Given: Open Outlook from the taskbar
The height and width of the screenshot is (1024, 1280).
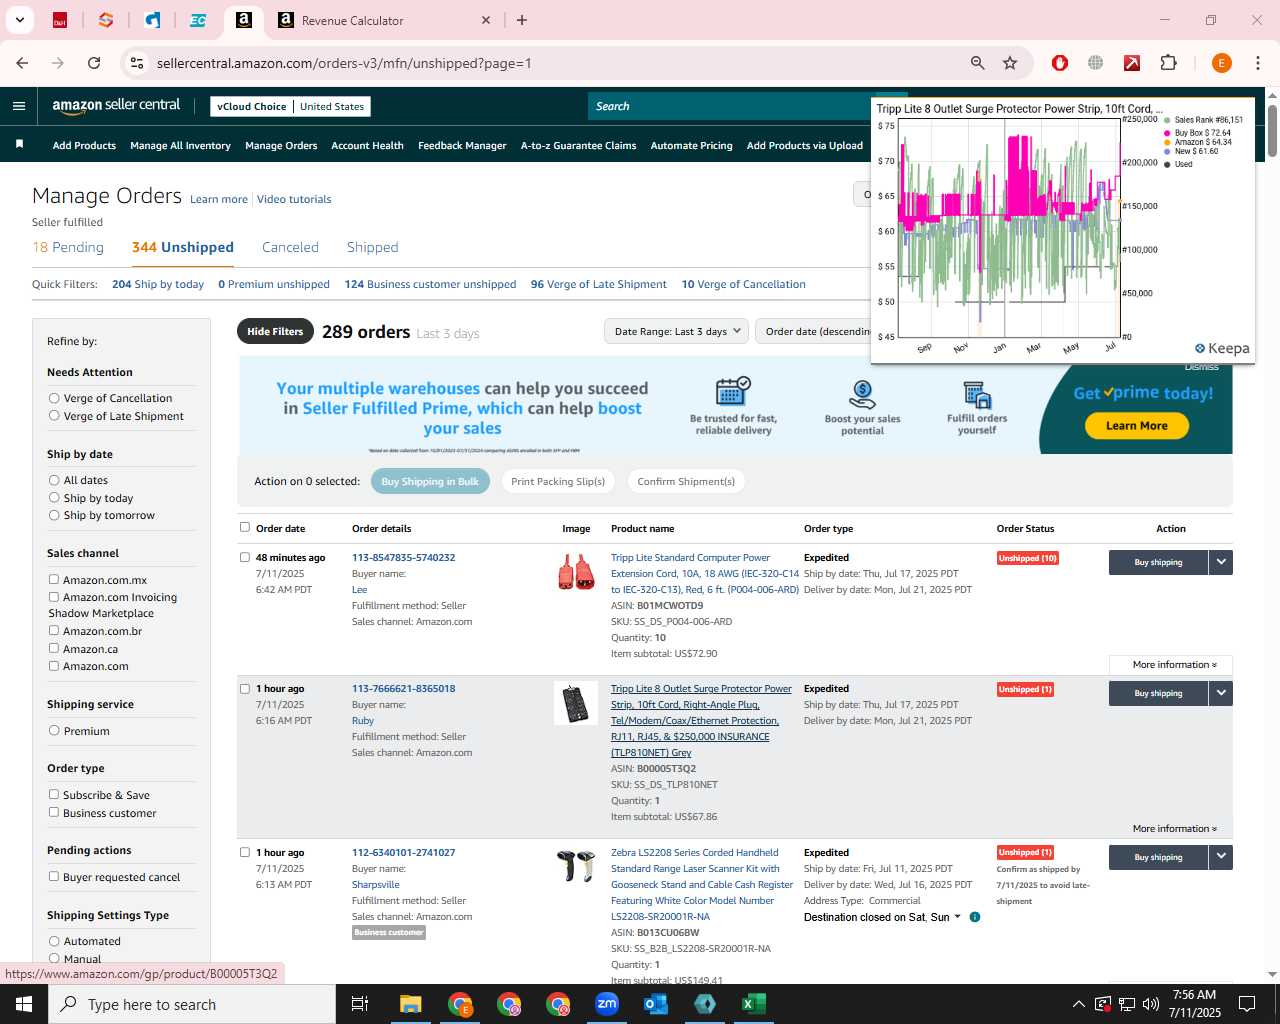Looking at the screenshot, I should click(x=656, y=1004).
